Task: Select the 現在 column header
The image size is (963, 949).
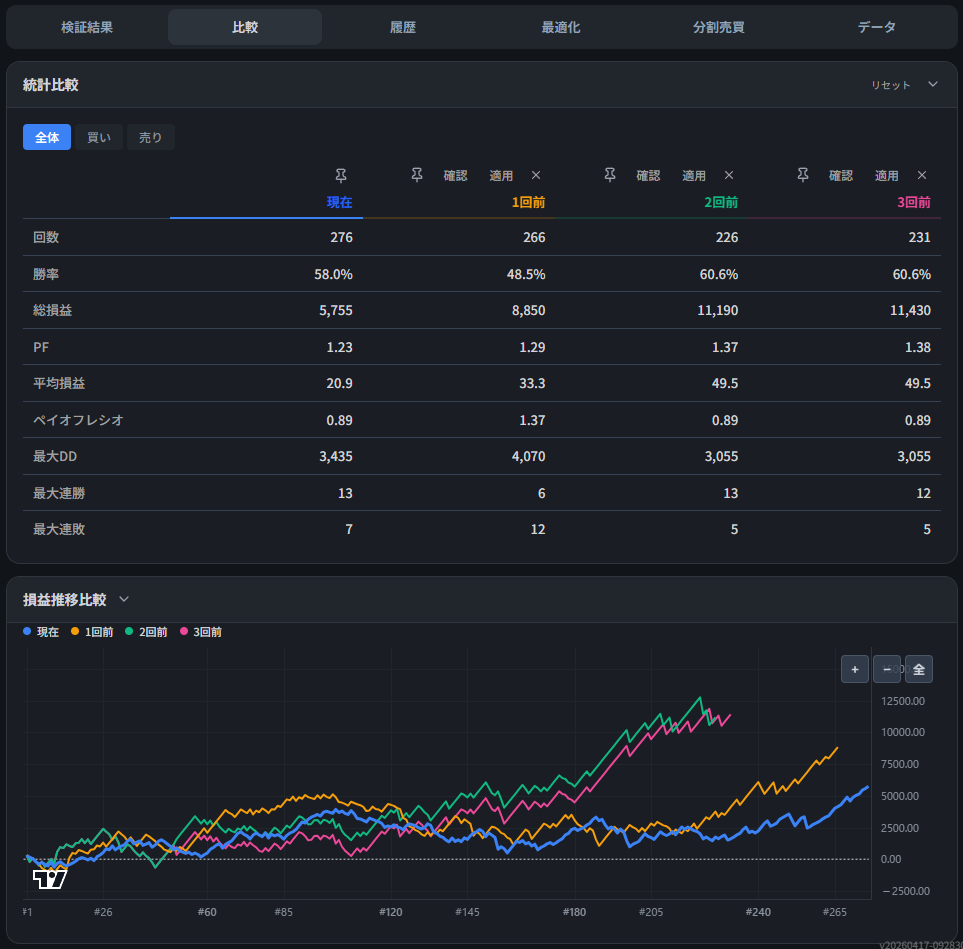Action: (340, 202)
